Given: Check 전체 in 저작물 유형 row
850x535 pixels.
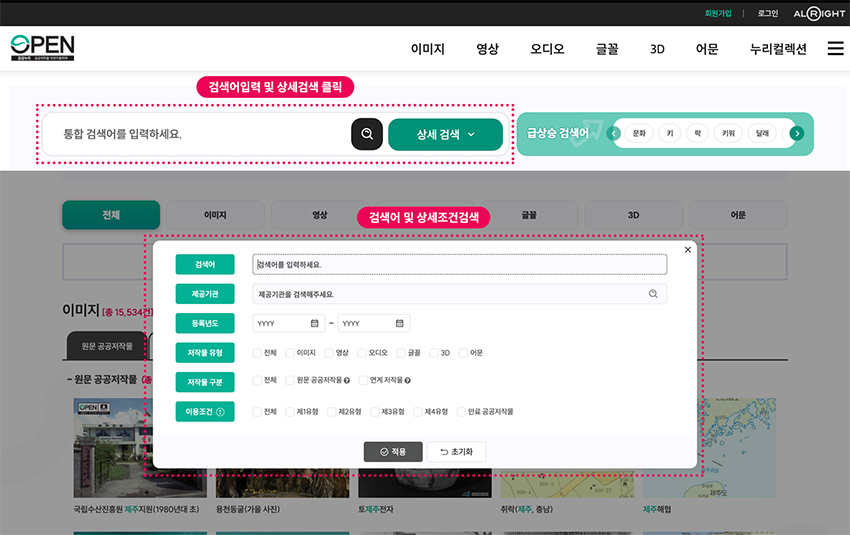Looking at the screenshot, I should (x=257, y=353).
